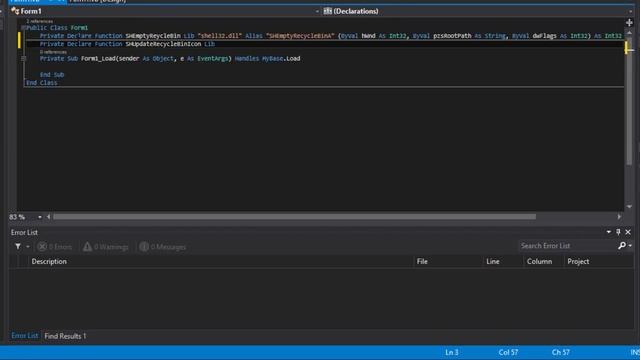The width and height of the screenshot is (640, 360).
Task: Click the Form1_Load method name
Action: coord(98,58)
